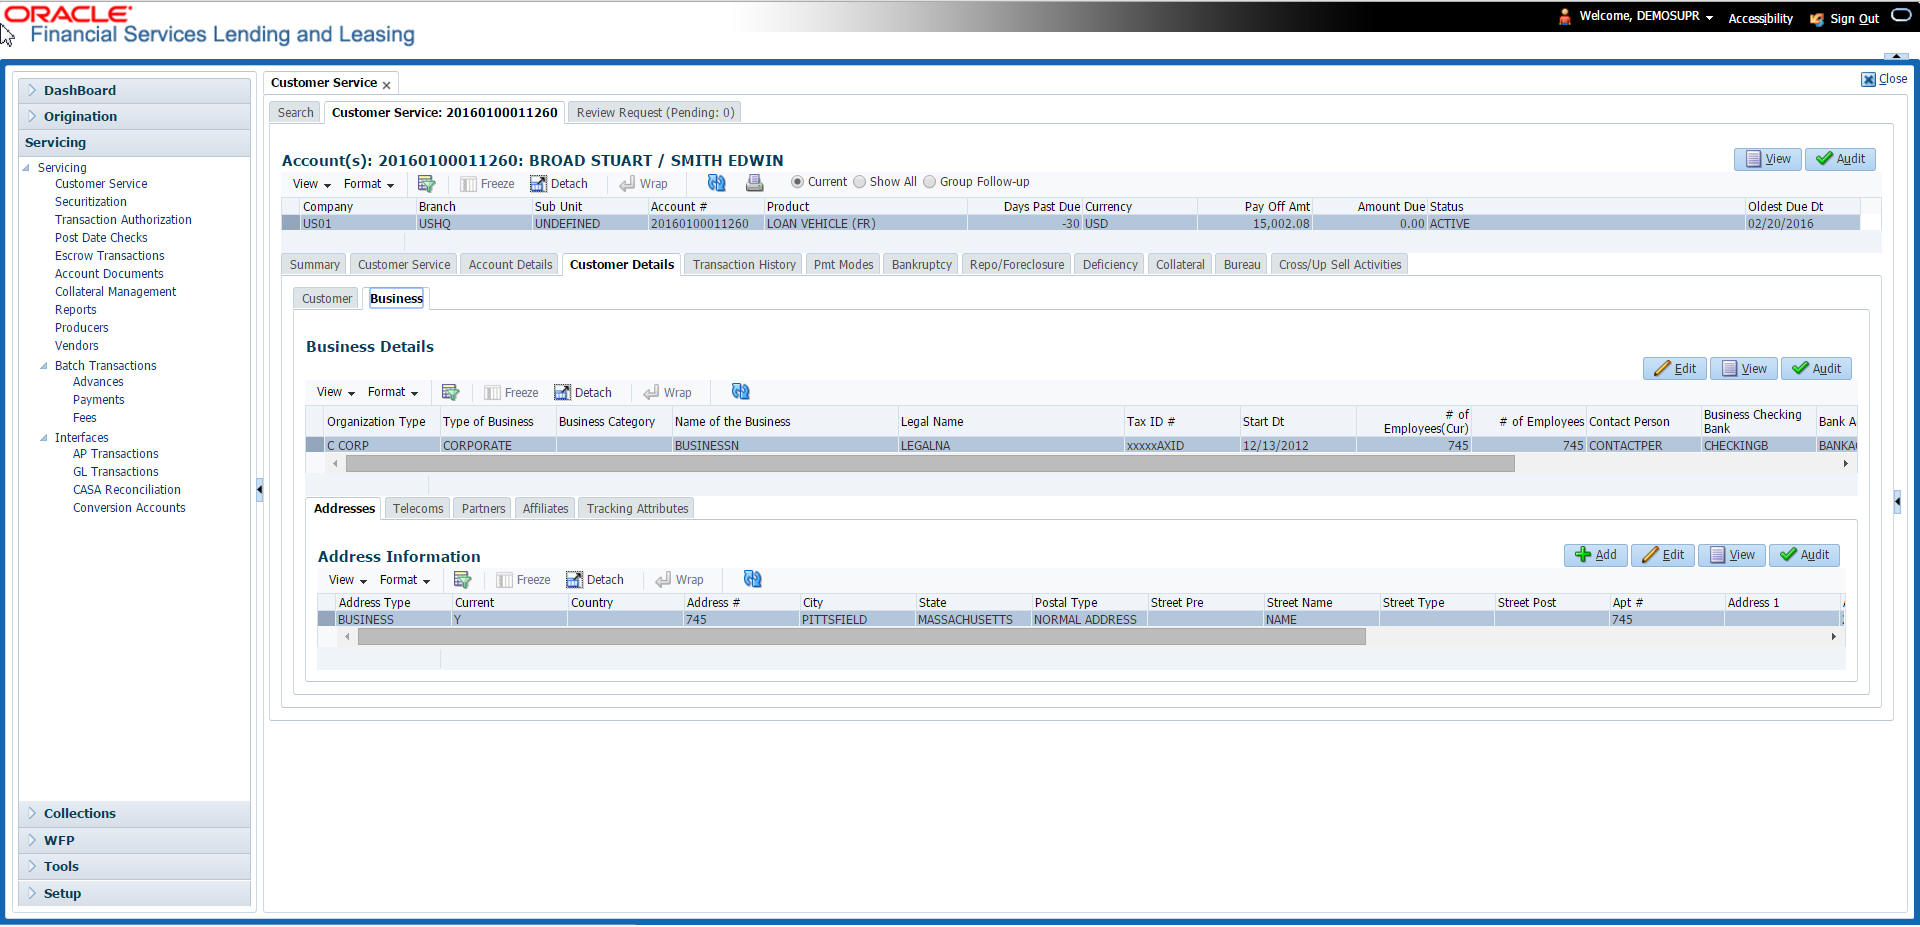Expand the DashBoard panel
Viewport: 1920px width, 927px height.
[x=32, y=90]
